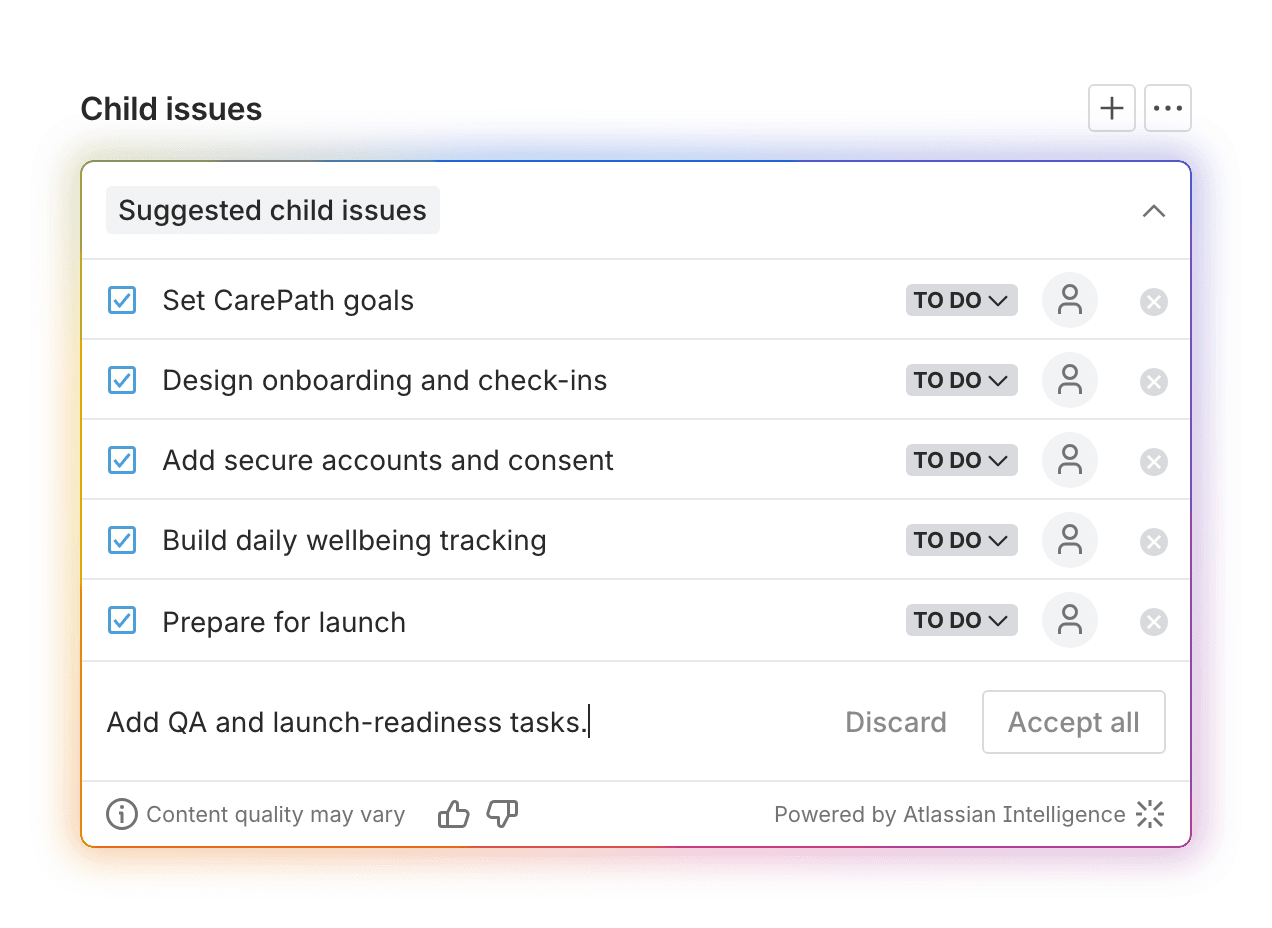Open TO DO status dropdown for Design onboarding
This screenshot has width=1272, height=928.
tap(962, 380)
